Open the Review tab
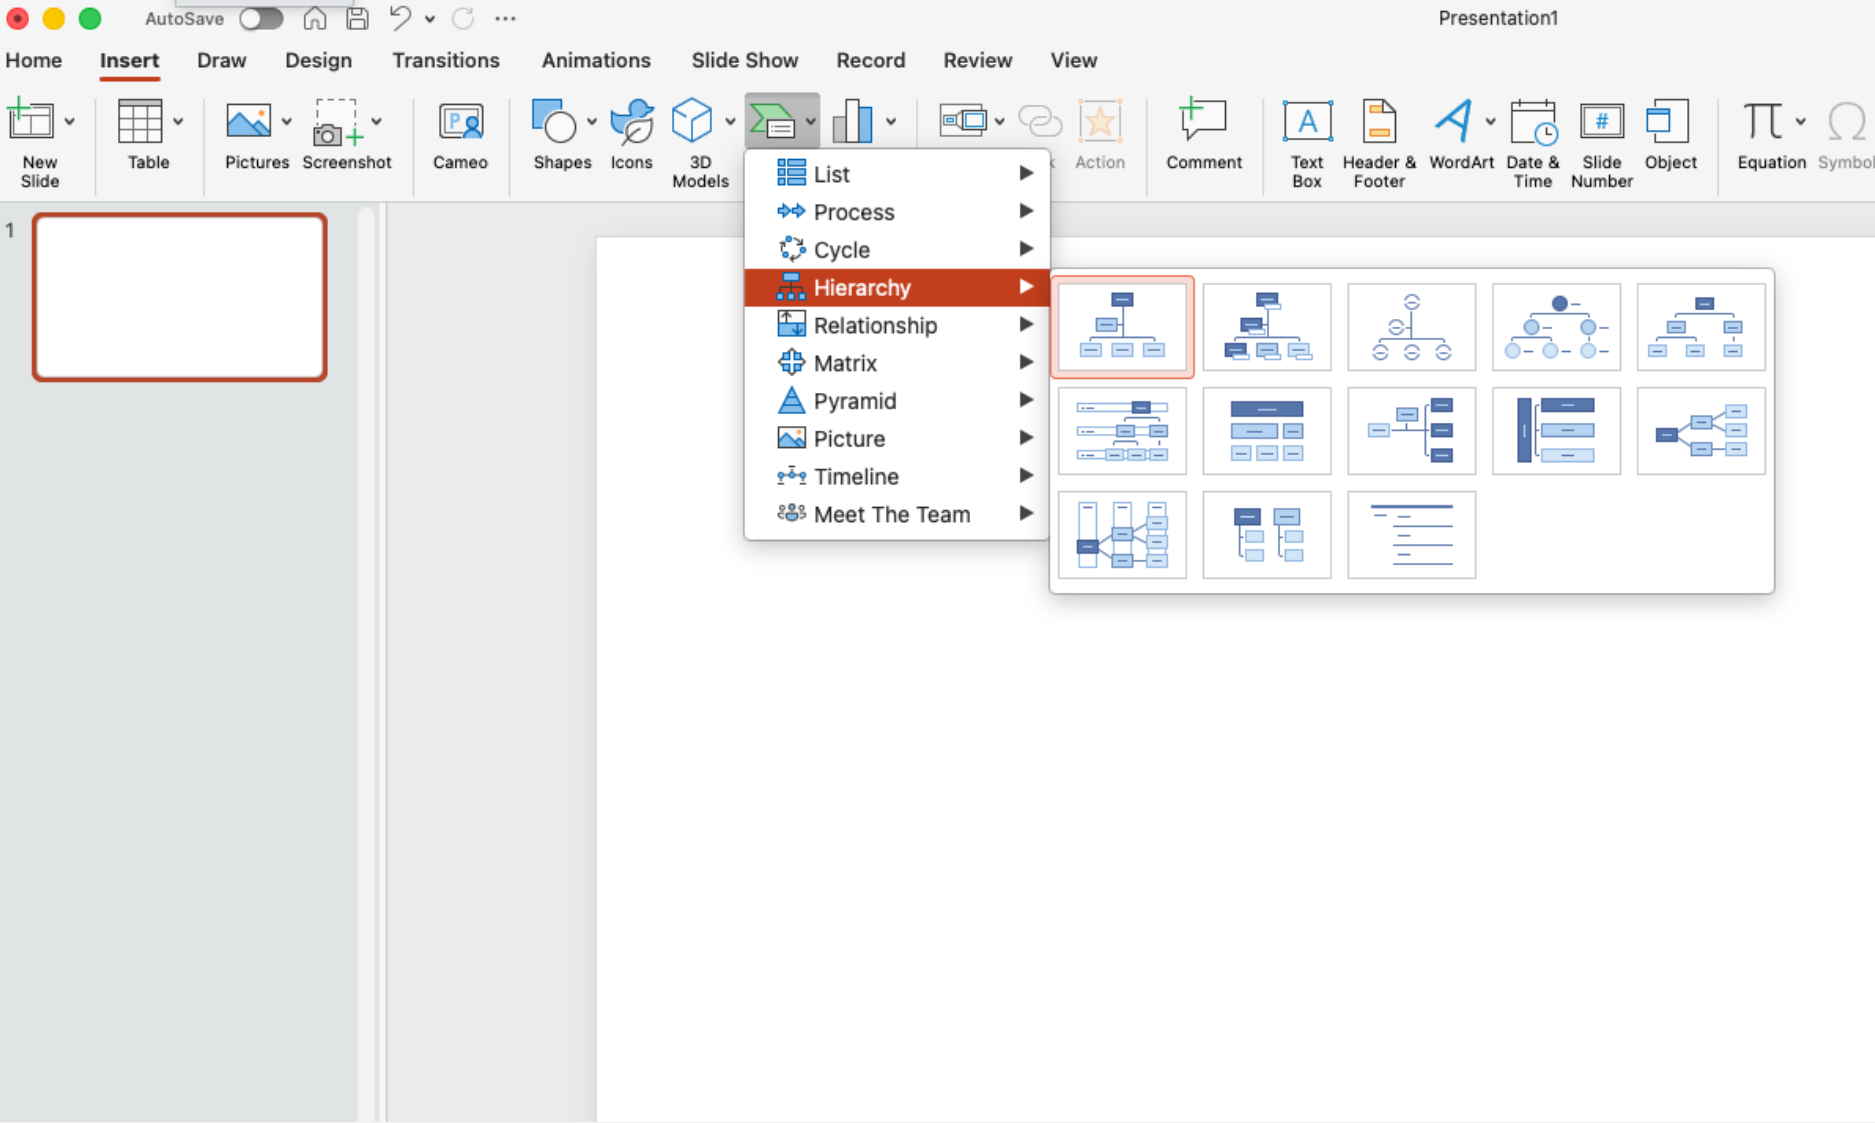Screen dimensions: 1875x1123 point(978,60)
